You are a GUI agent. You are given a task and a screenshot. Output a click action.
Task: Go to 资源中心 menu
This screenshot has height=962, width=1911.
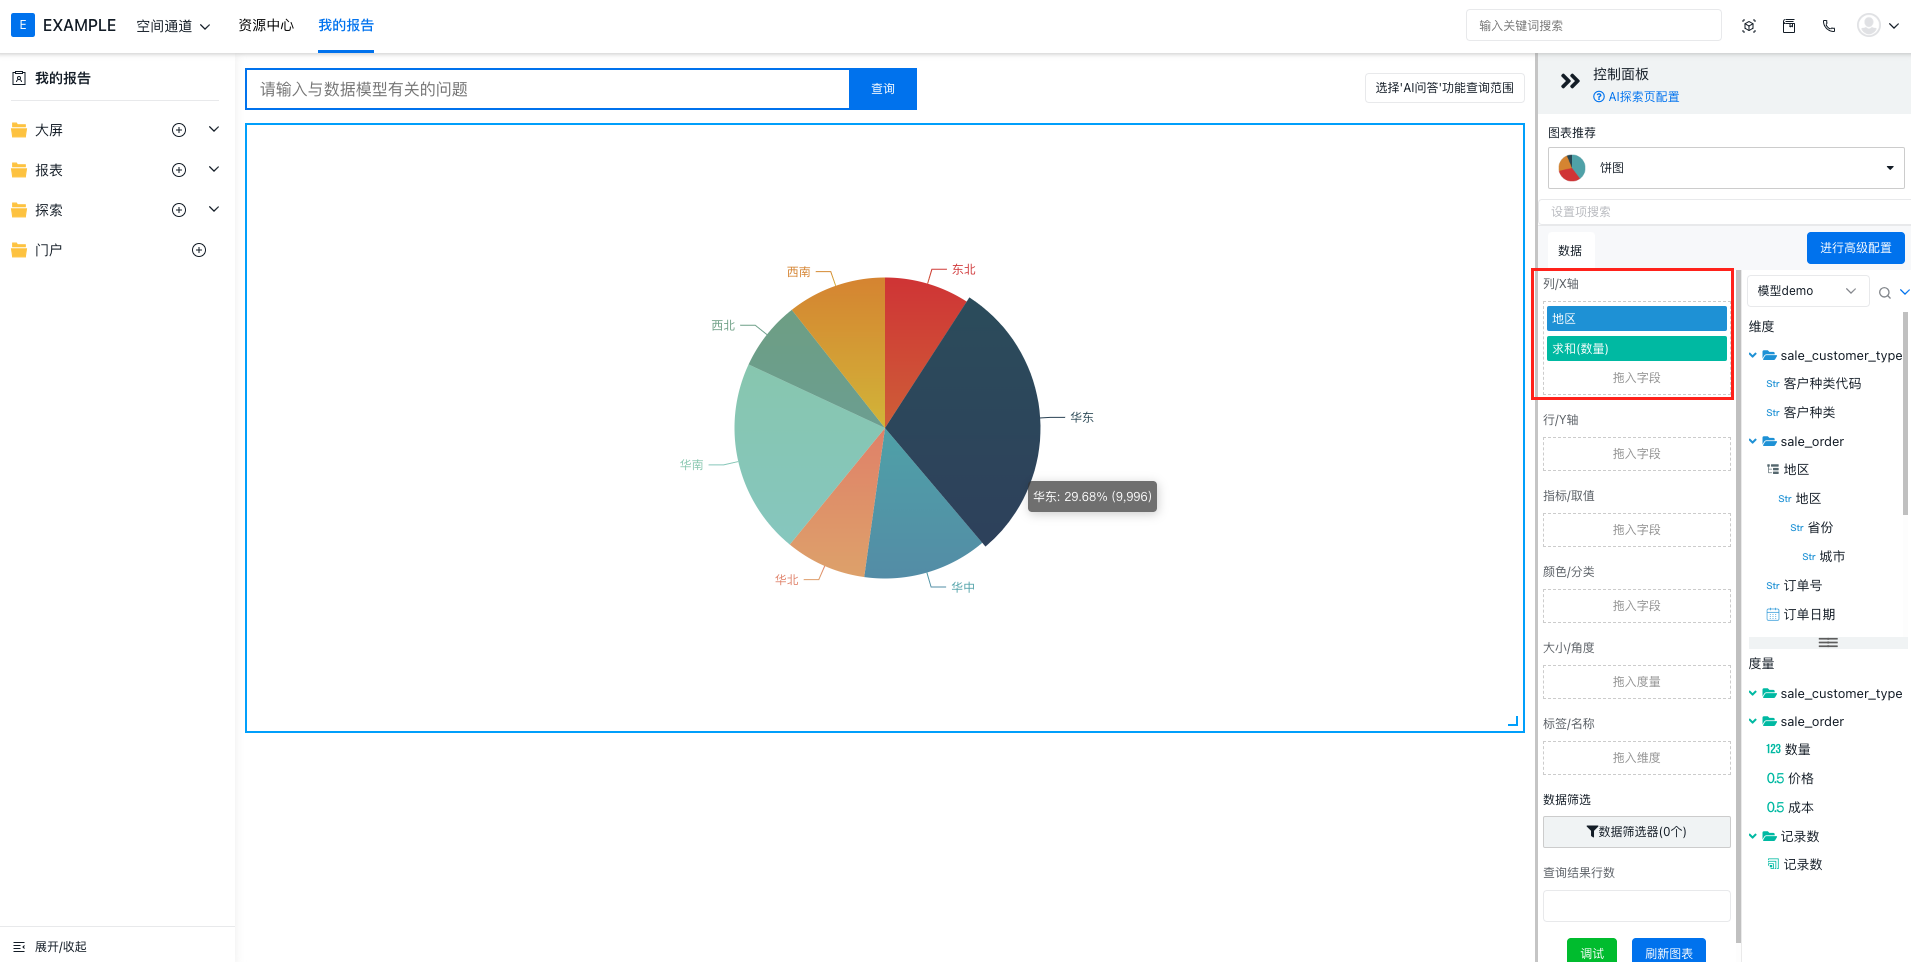pyautogui.click(x=266, y=25)
